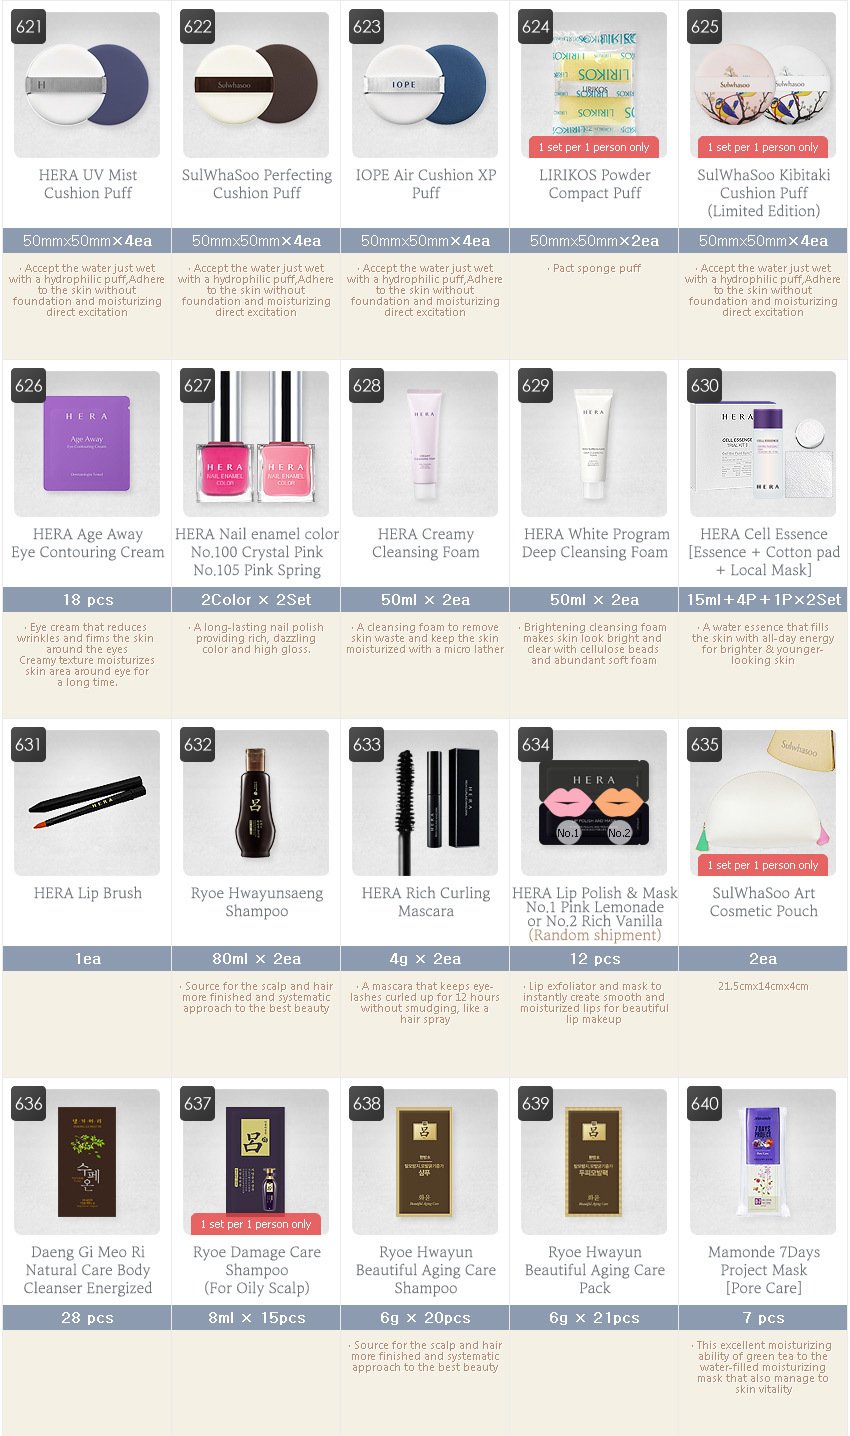Click item number badge 630

(705, 386)
